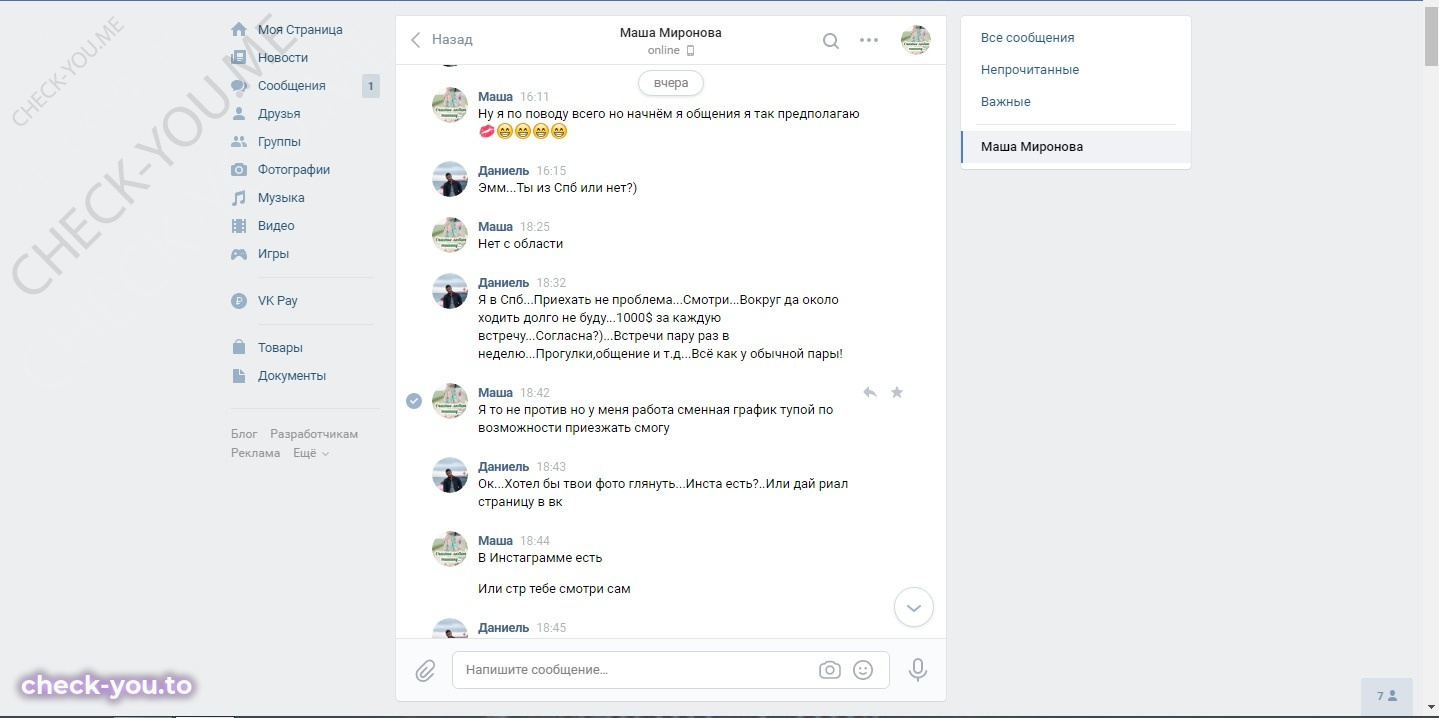
Task: Search within the conversation via magnifier icon
Action: 830,41
